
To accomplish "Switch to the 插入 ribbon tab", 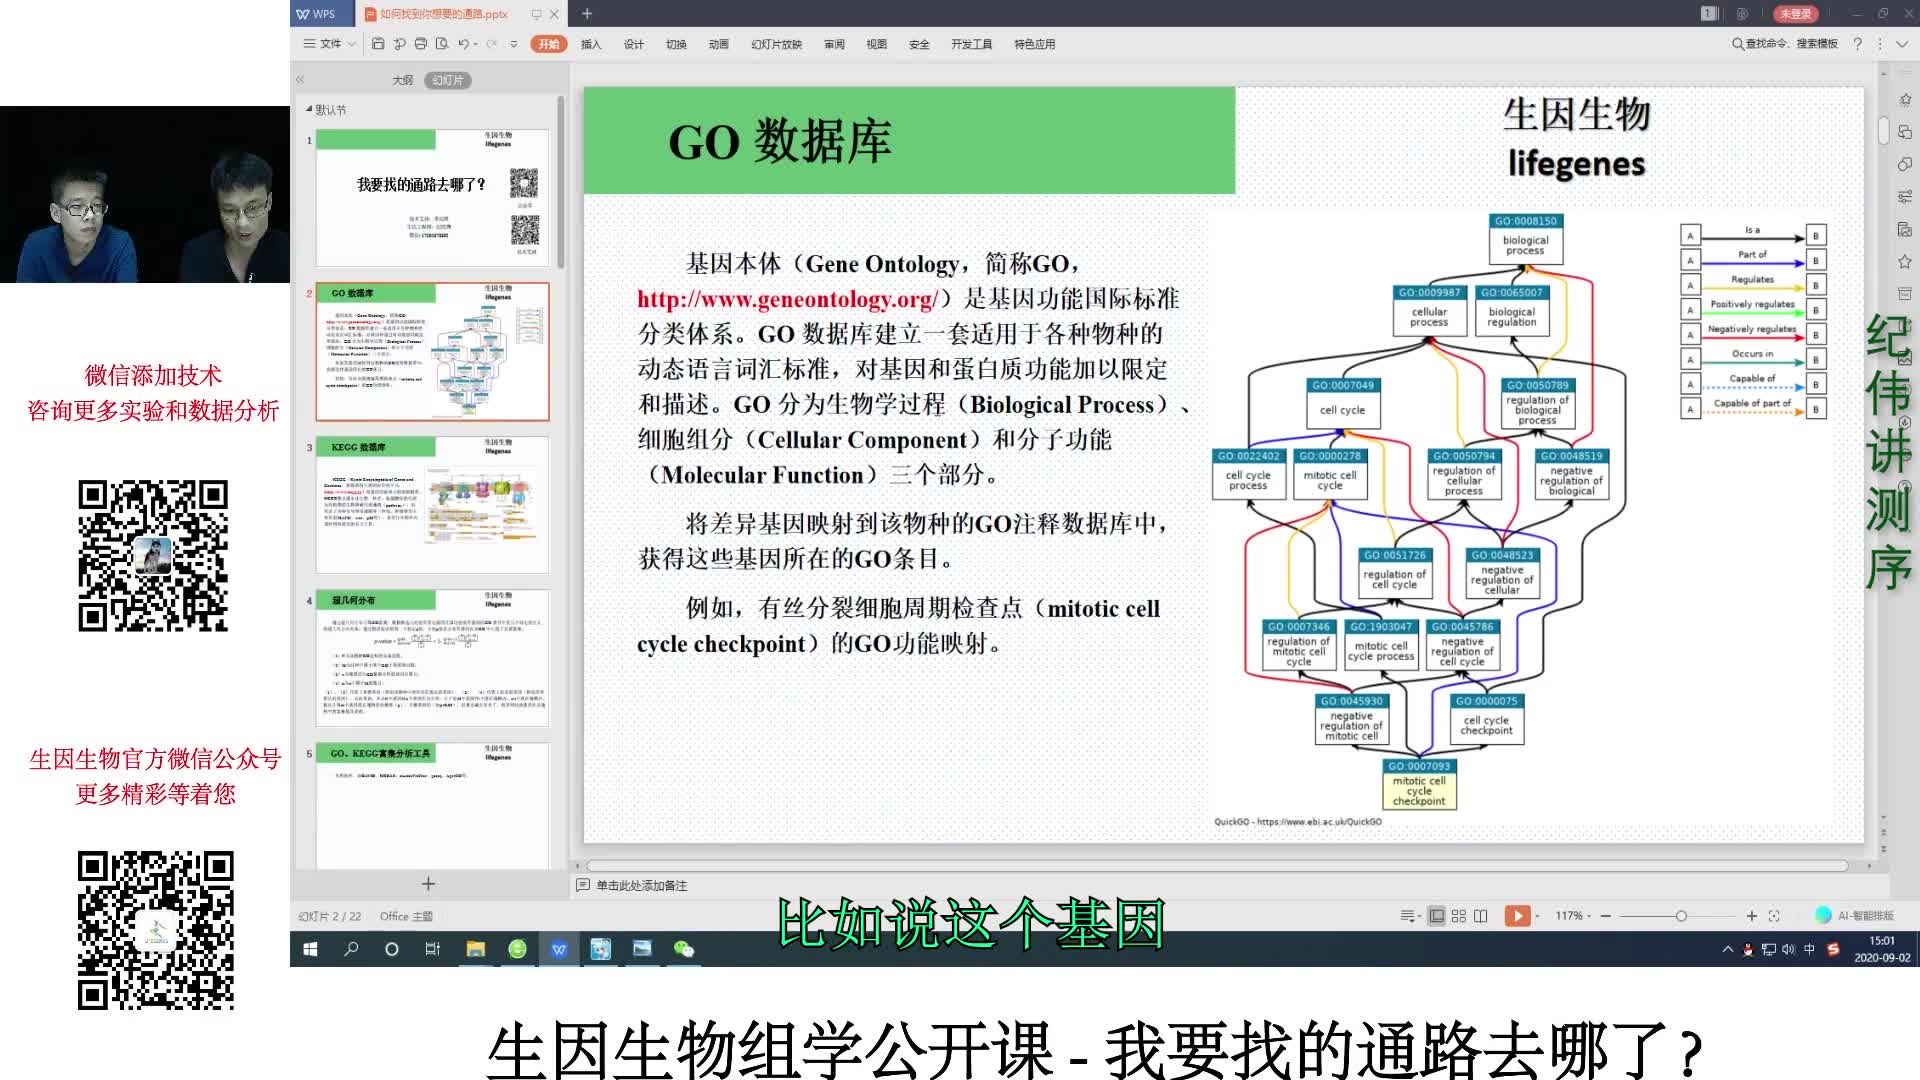I will pyautogui.click(x=590, y=44).
